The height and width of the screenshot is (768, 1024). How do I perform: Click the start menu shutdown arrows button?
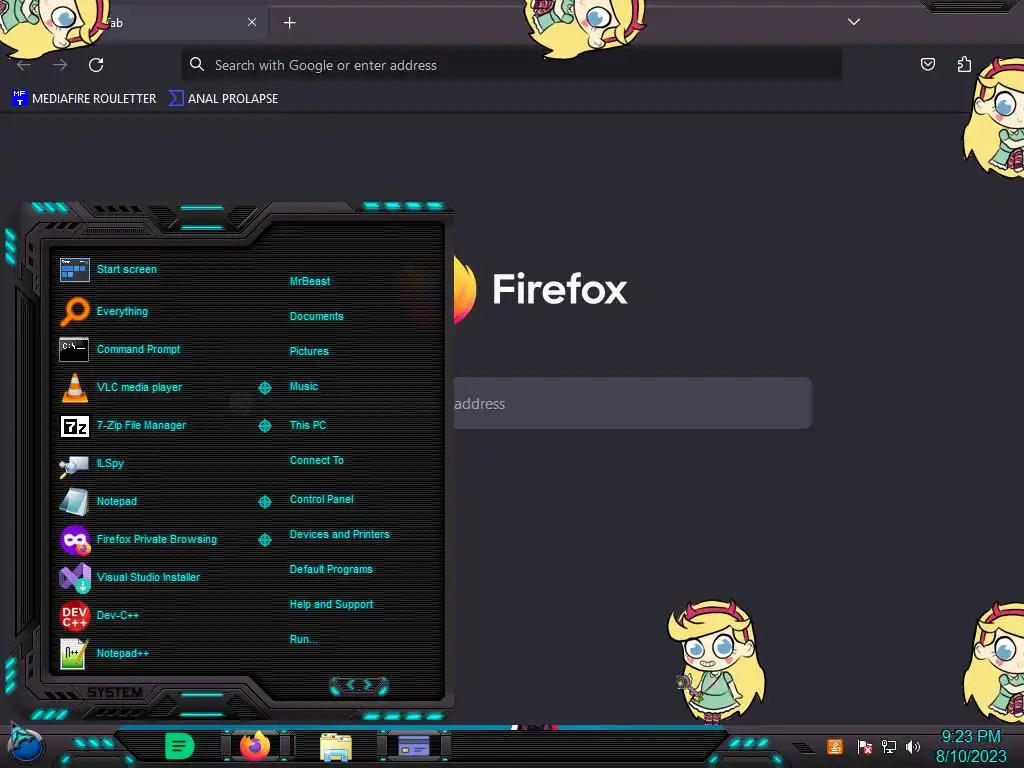[x=359, y=685]
